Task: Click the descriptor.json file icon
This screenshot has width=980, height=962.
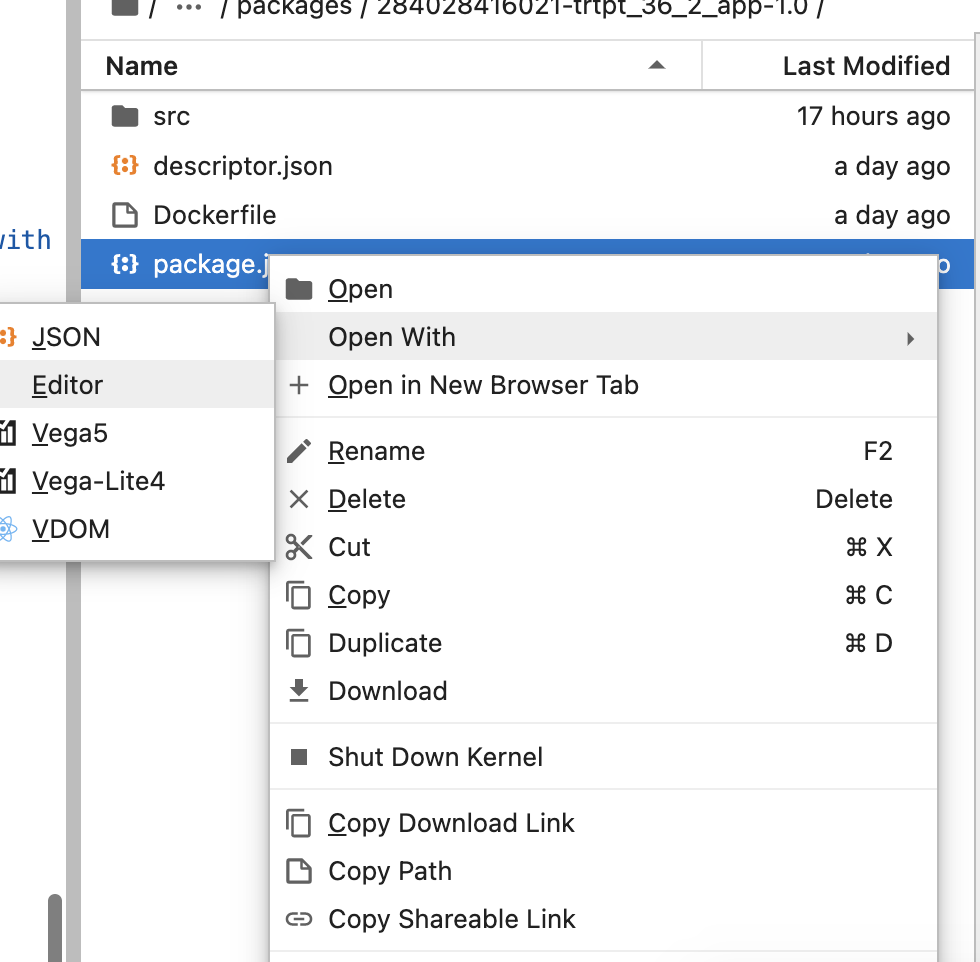Action: coord(125,166)
